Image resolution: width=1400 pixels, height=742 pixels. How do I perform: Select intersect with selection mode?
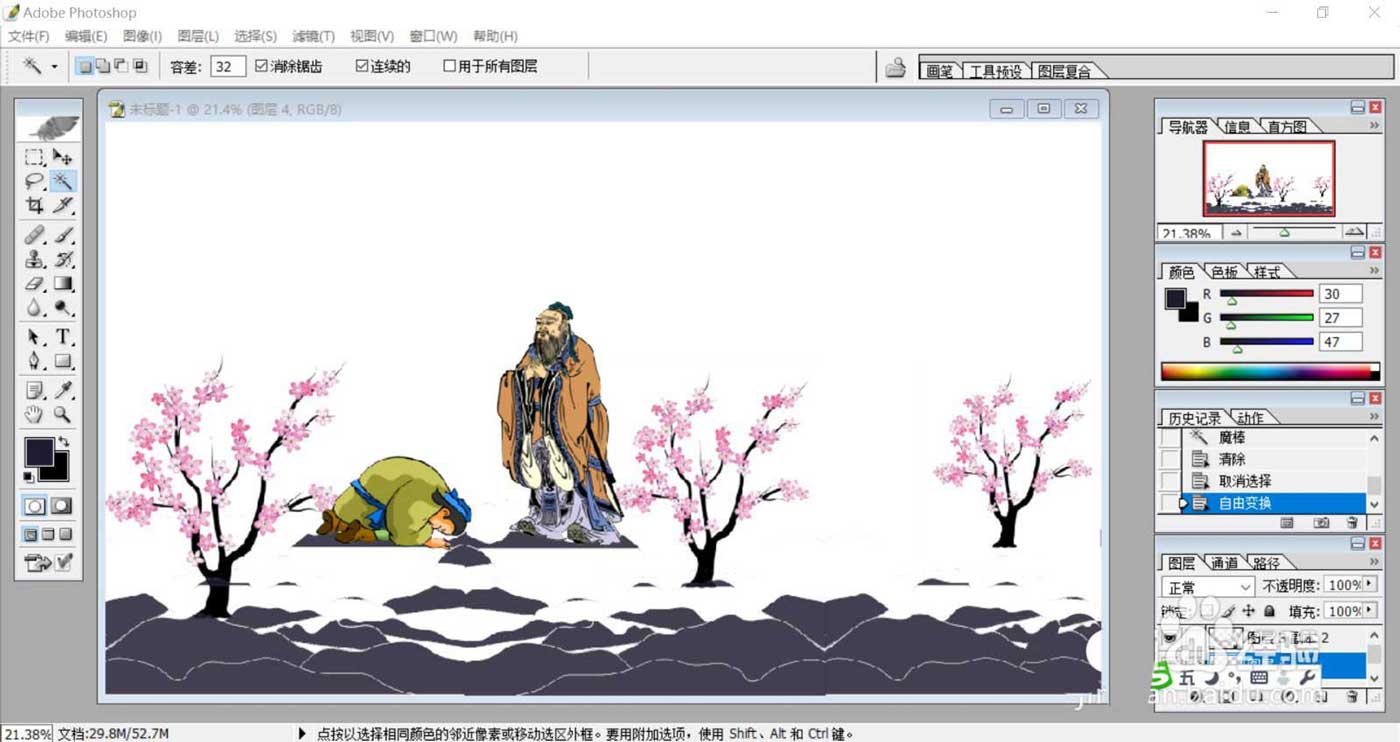[x=140, y=66]
